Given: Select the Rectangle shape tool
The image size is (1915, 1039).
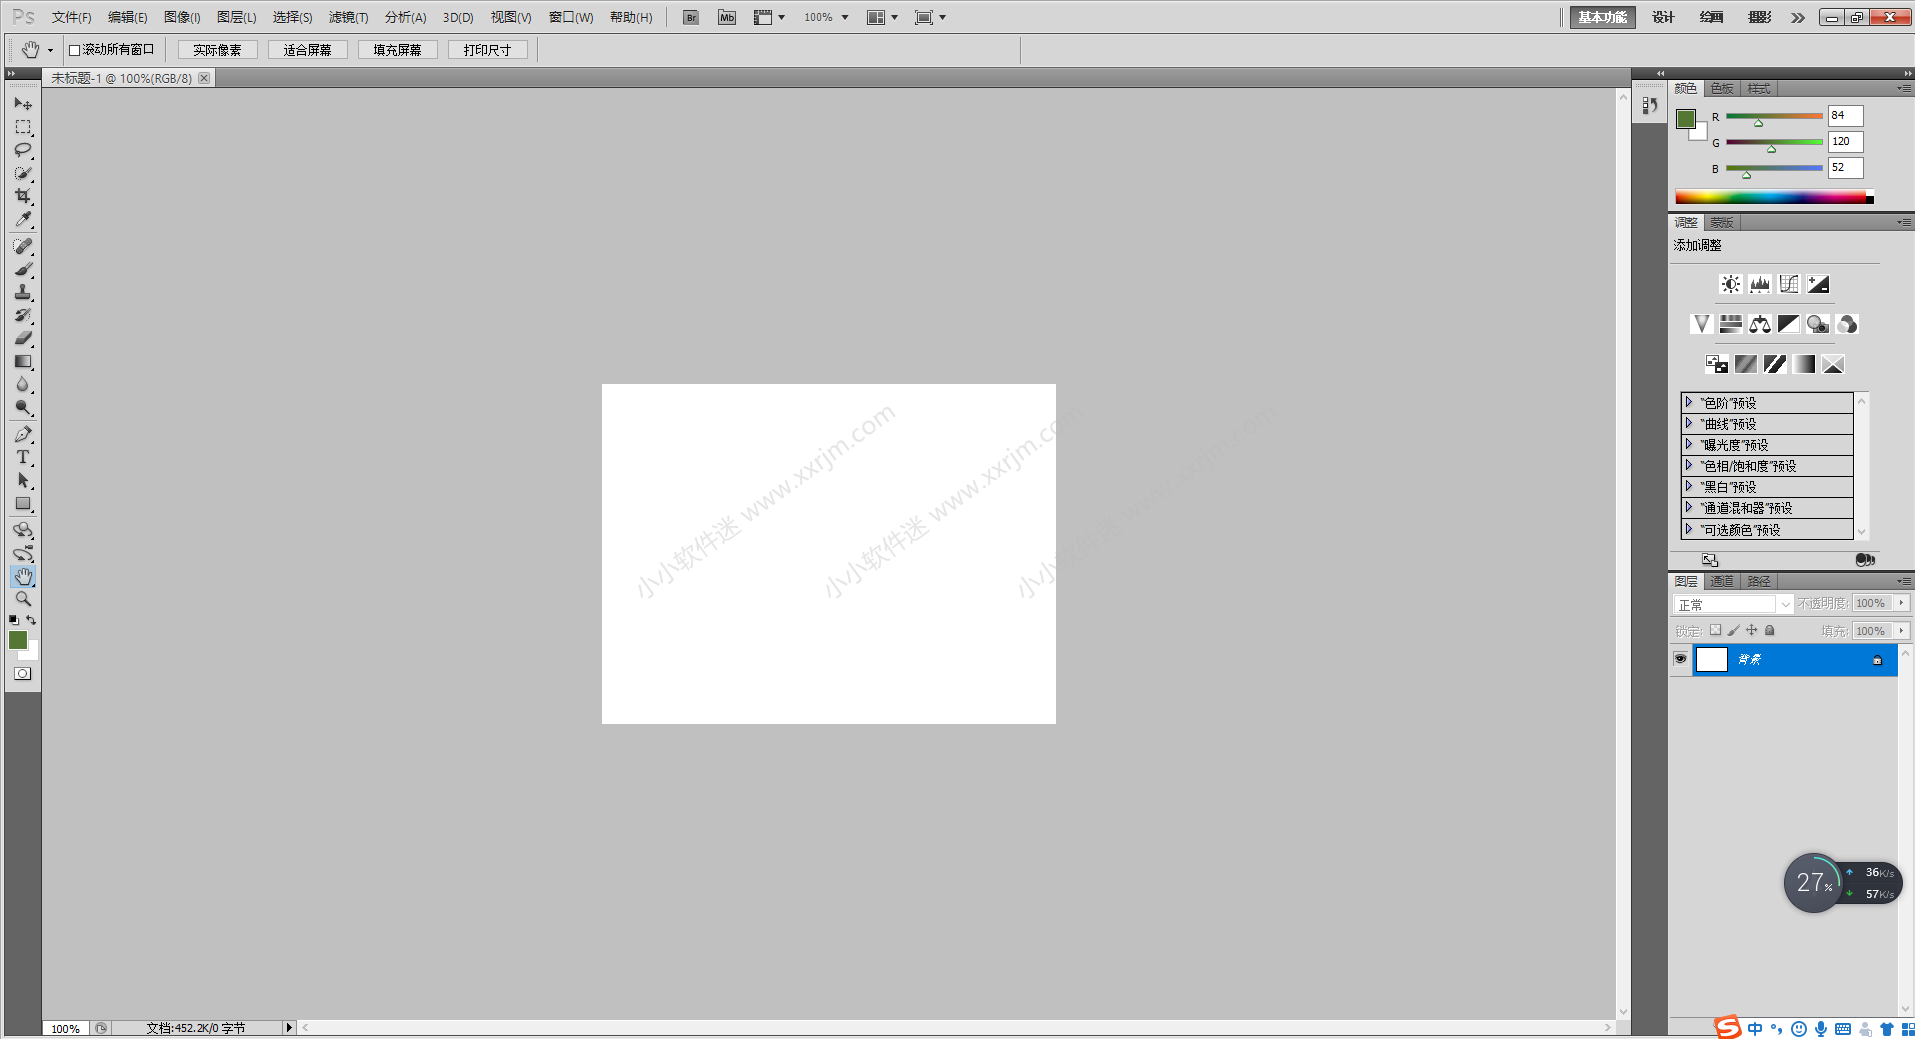Looking at the screenshot, I should coord(23,503).
